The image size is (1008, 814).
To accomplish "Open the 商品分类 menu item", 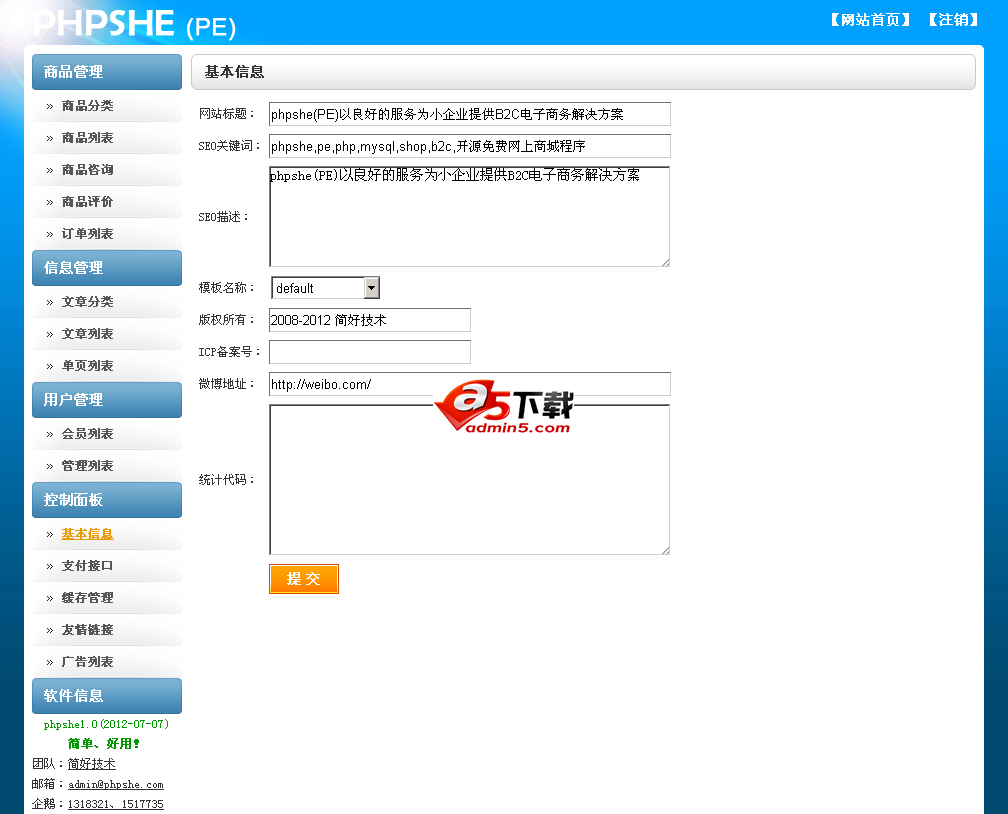I will click(x=87, y=105).
